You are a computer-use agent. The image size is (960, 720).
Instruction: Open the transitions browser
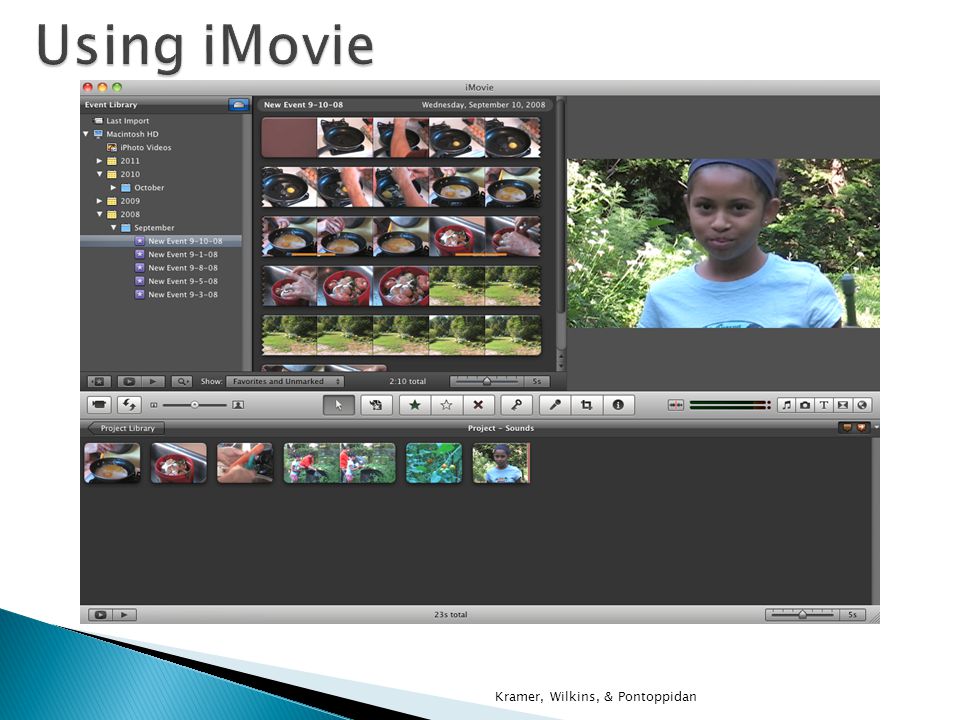click(843, 405)
